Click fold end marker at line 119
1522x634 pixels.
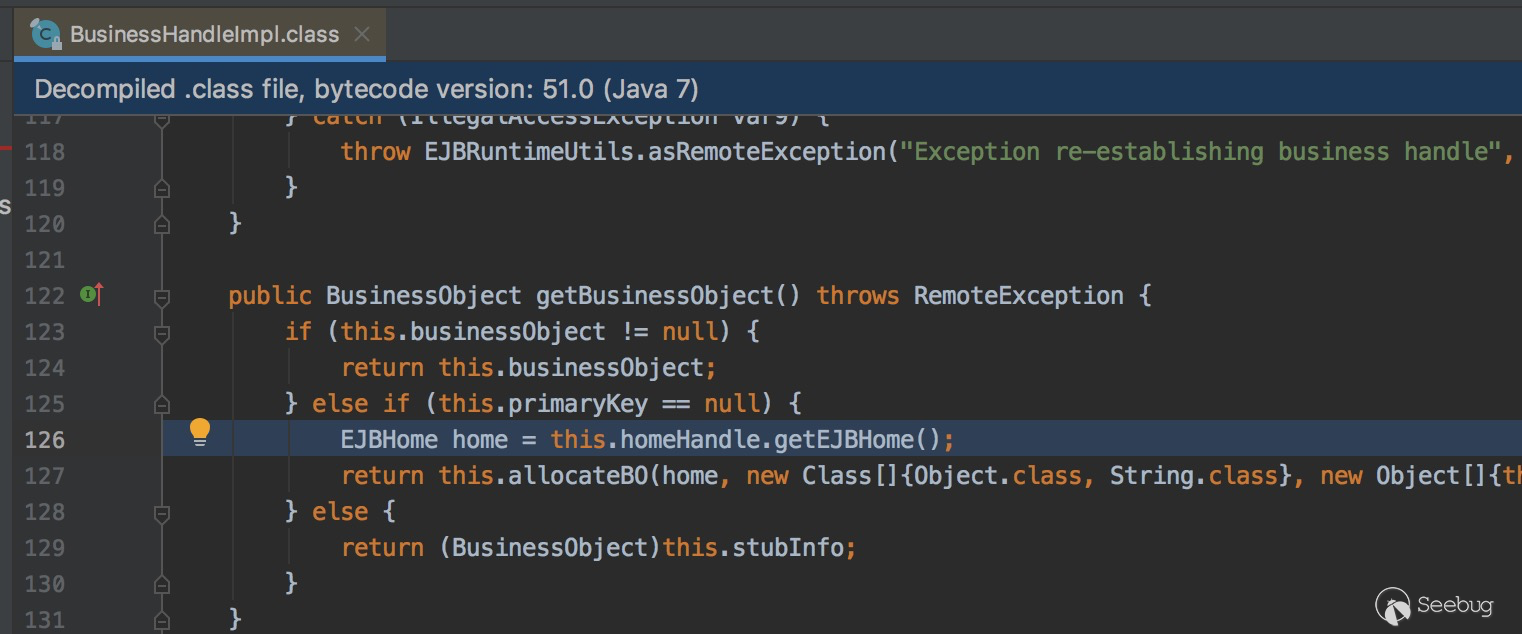click(162, 188)
